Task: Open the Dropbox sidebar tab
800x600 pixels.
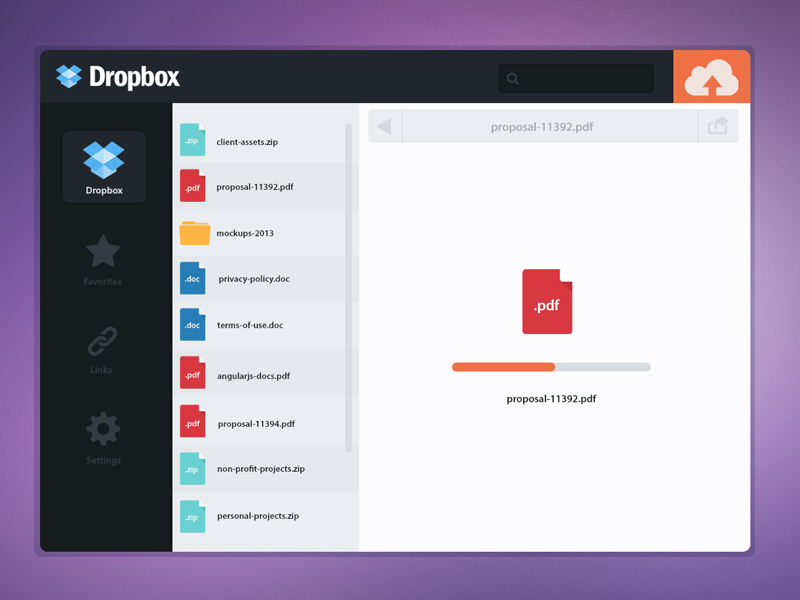Action: 104,166
